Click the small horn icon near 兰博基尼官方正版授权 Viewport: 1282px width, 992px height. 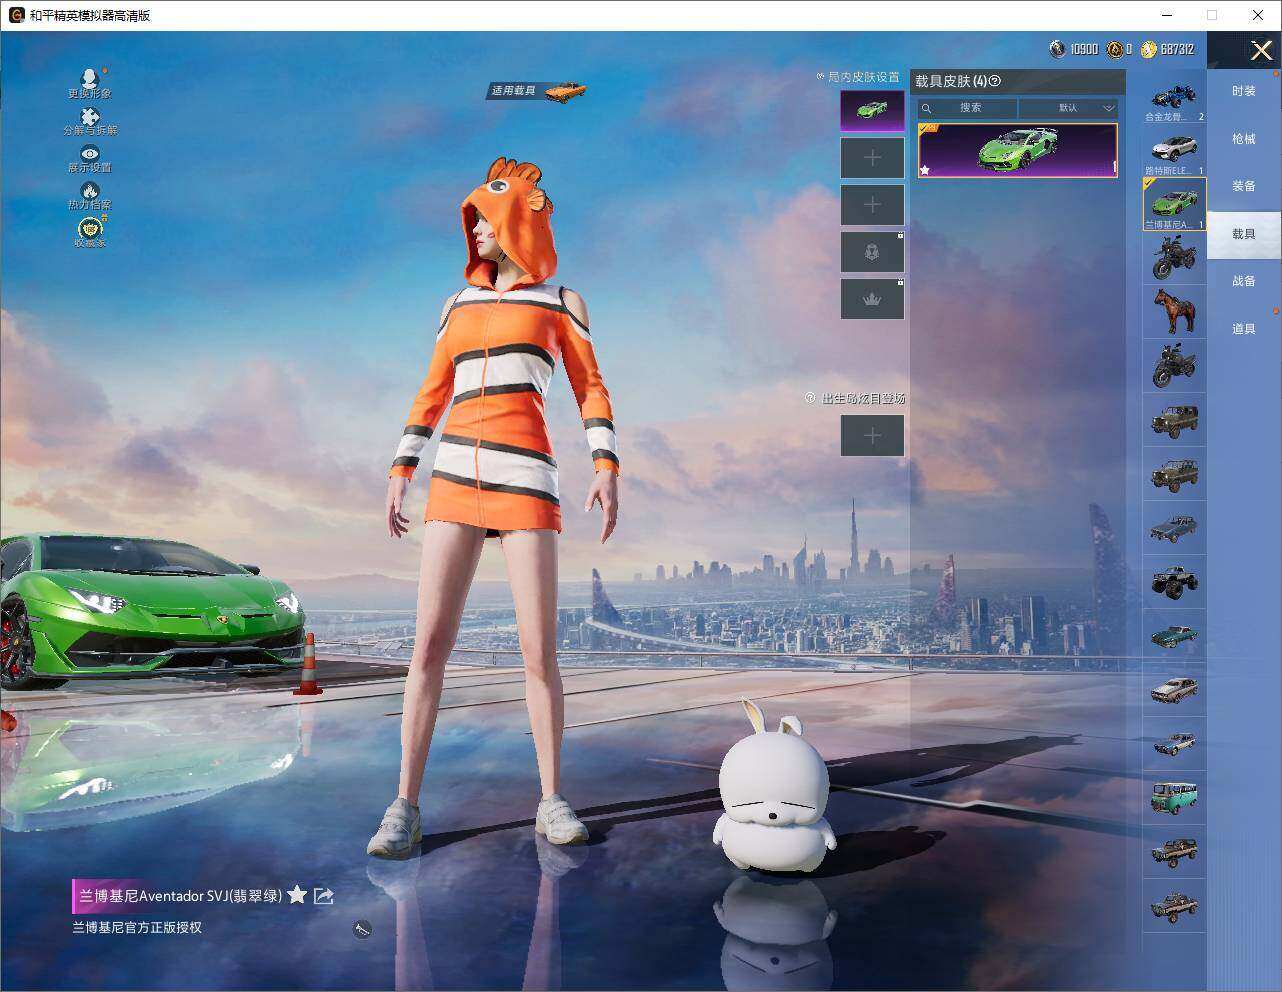[x=362, y=929]
